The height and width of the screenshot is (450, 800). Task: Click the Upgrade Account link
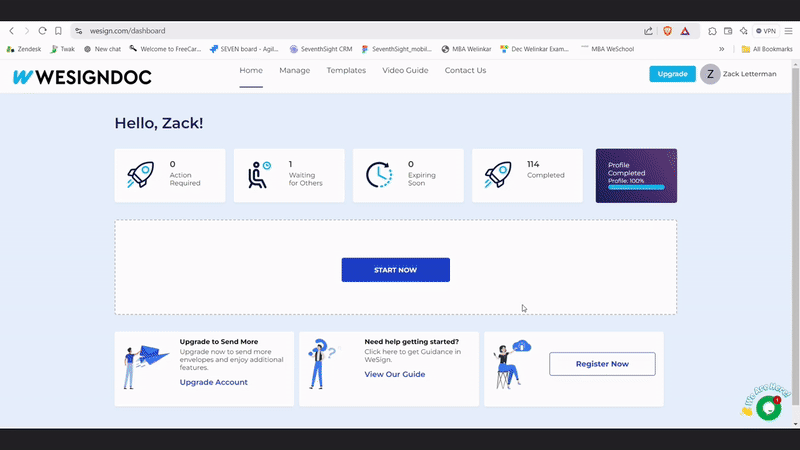point(213,382)
